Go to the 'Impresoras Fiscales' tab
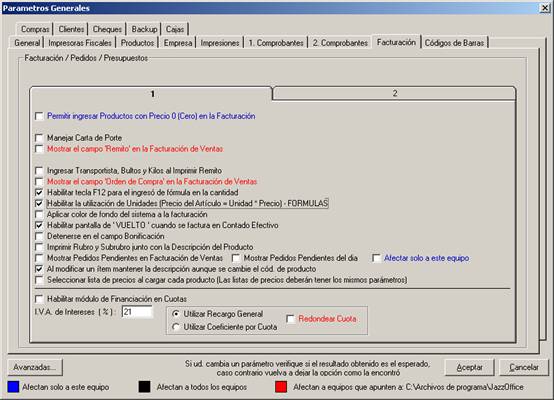Image resolution: width=554 pixels, height=400 pixels. tap(80, 43)
